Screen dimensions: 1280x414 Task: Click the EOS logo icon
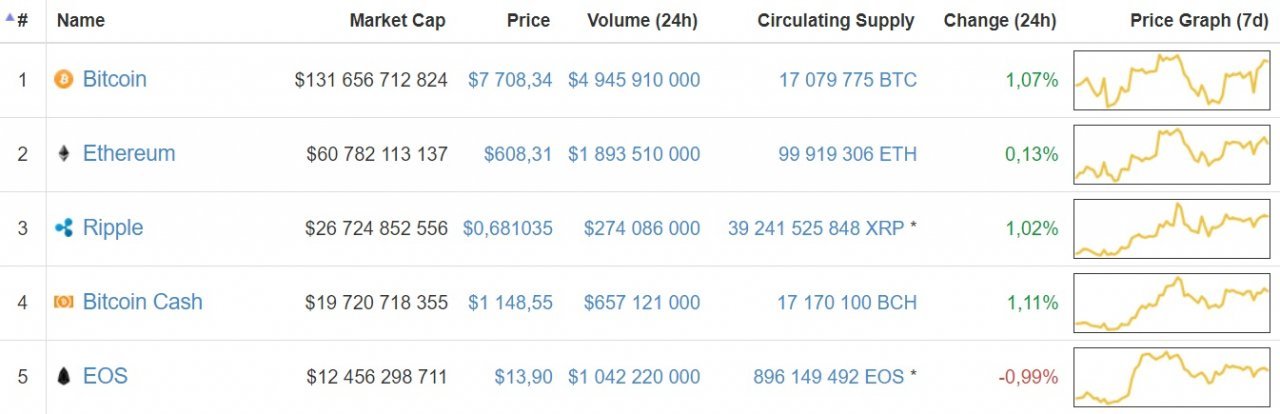tap(64, 377)
